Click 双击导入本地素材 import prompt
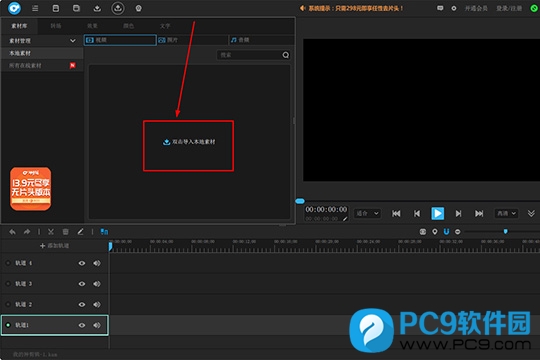 (x=189, y=142)
